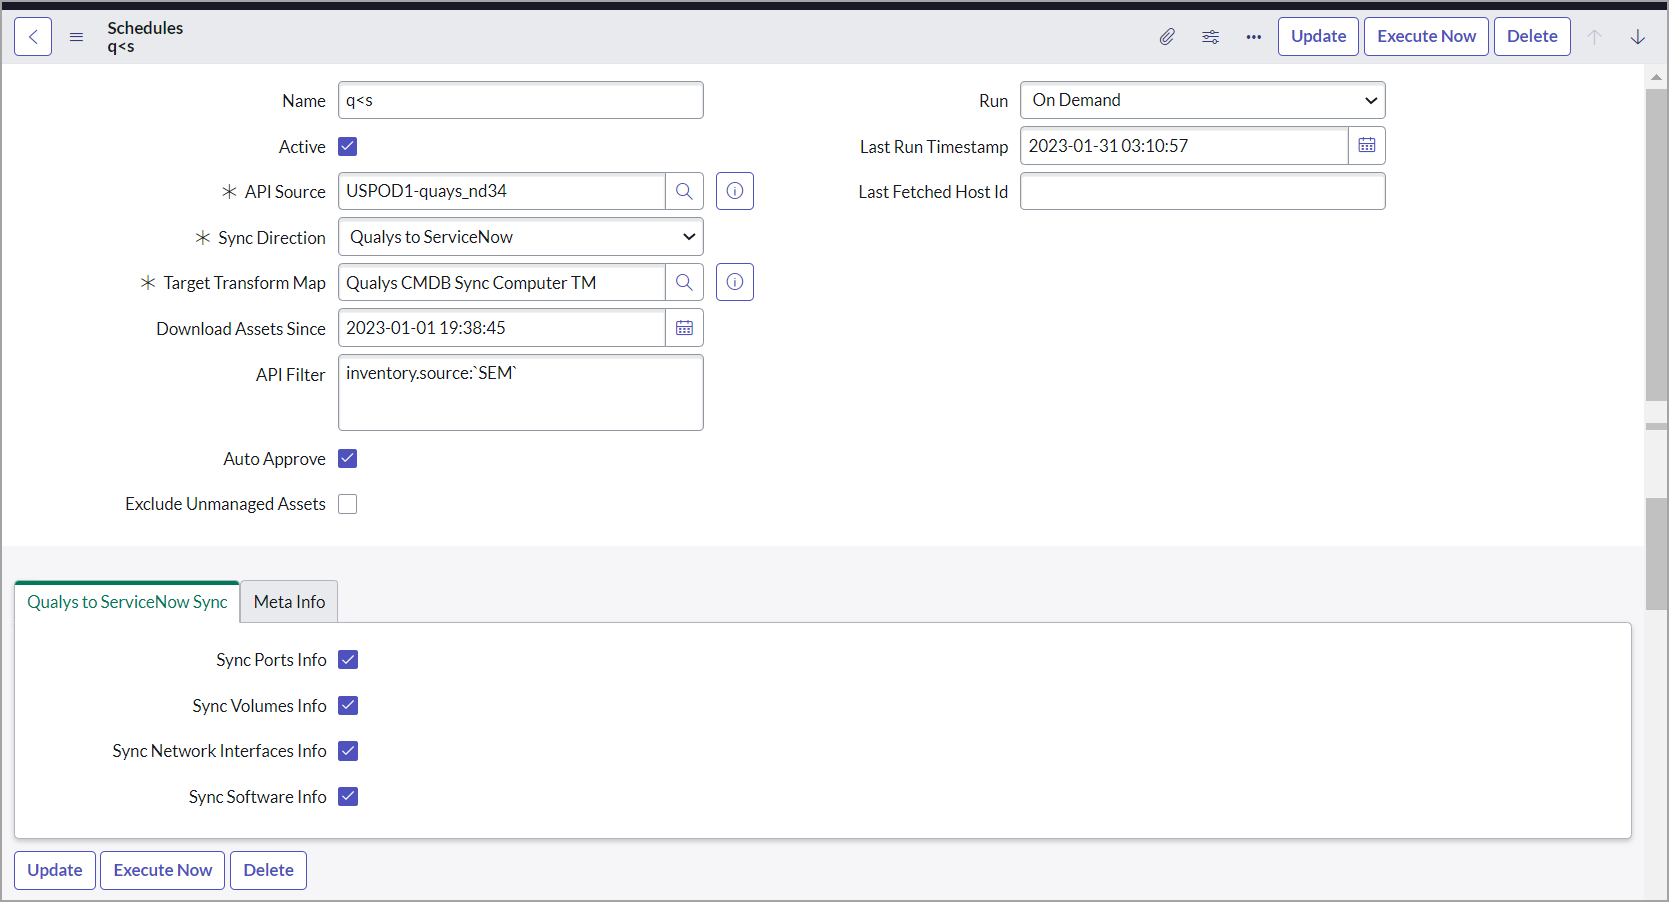
Task: Select the Qualys to ServiceNow Sync tab
Action: tap(127, 602)
